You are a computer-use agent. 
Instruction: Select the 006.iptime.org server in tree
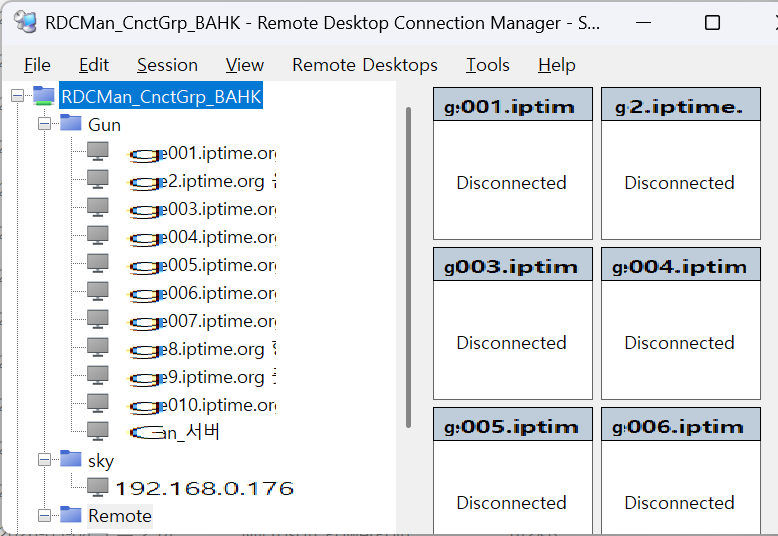click(x=202, y=294)
